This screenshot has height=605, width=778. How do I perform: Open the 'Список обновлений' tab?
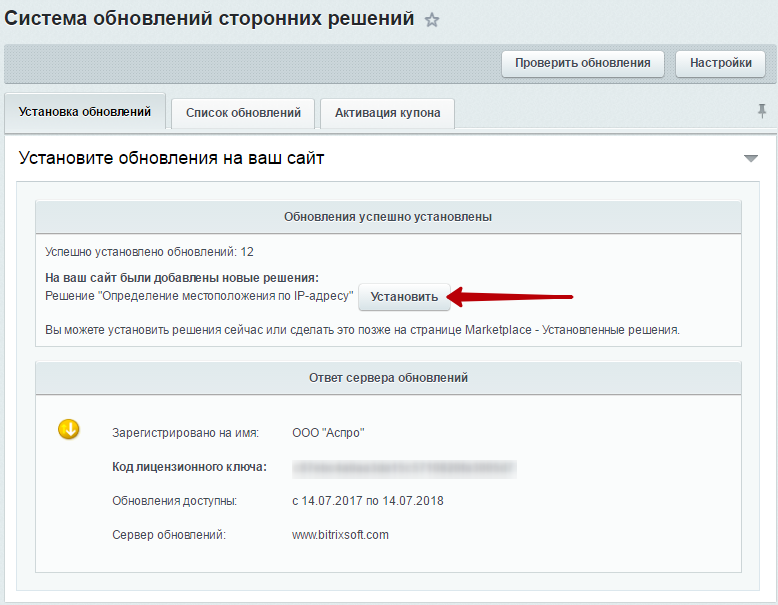coord(243,113)
